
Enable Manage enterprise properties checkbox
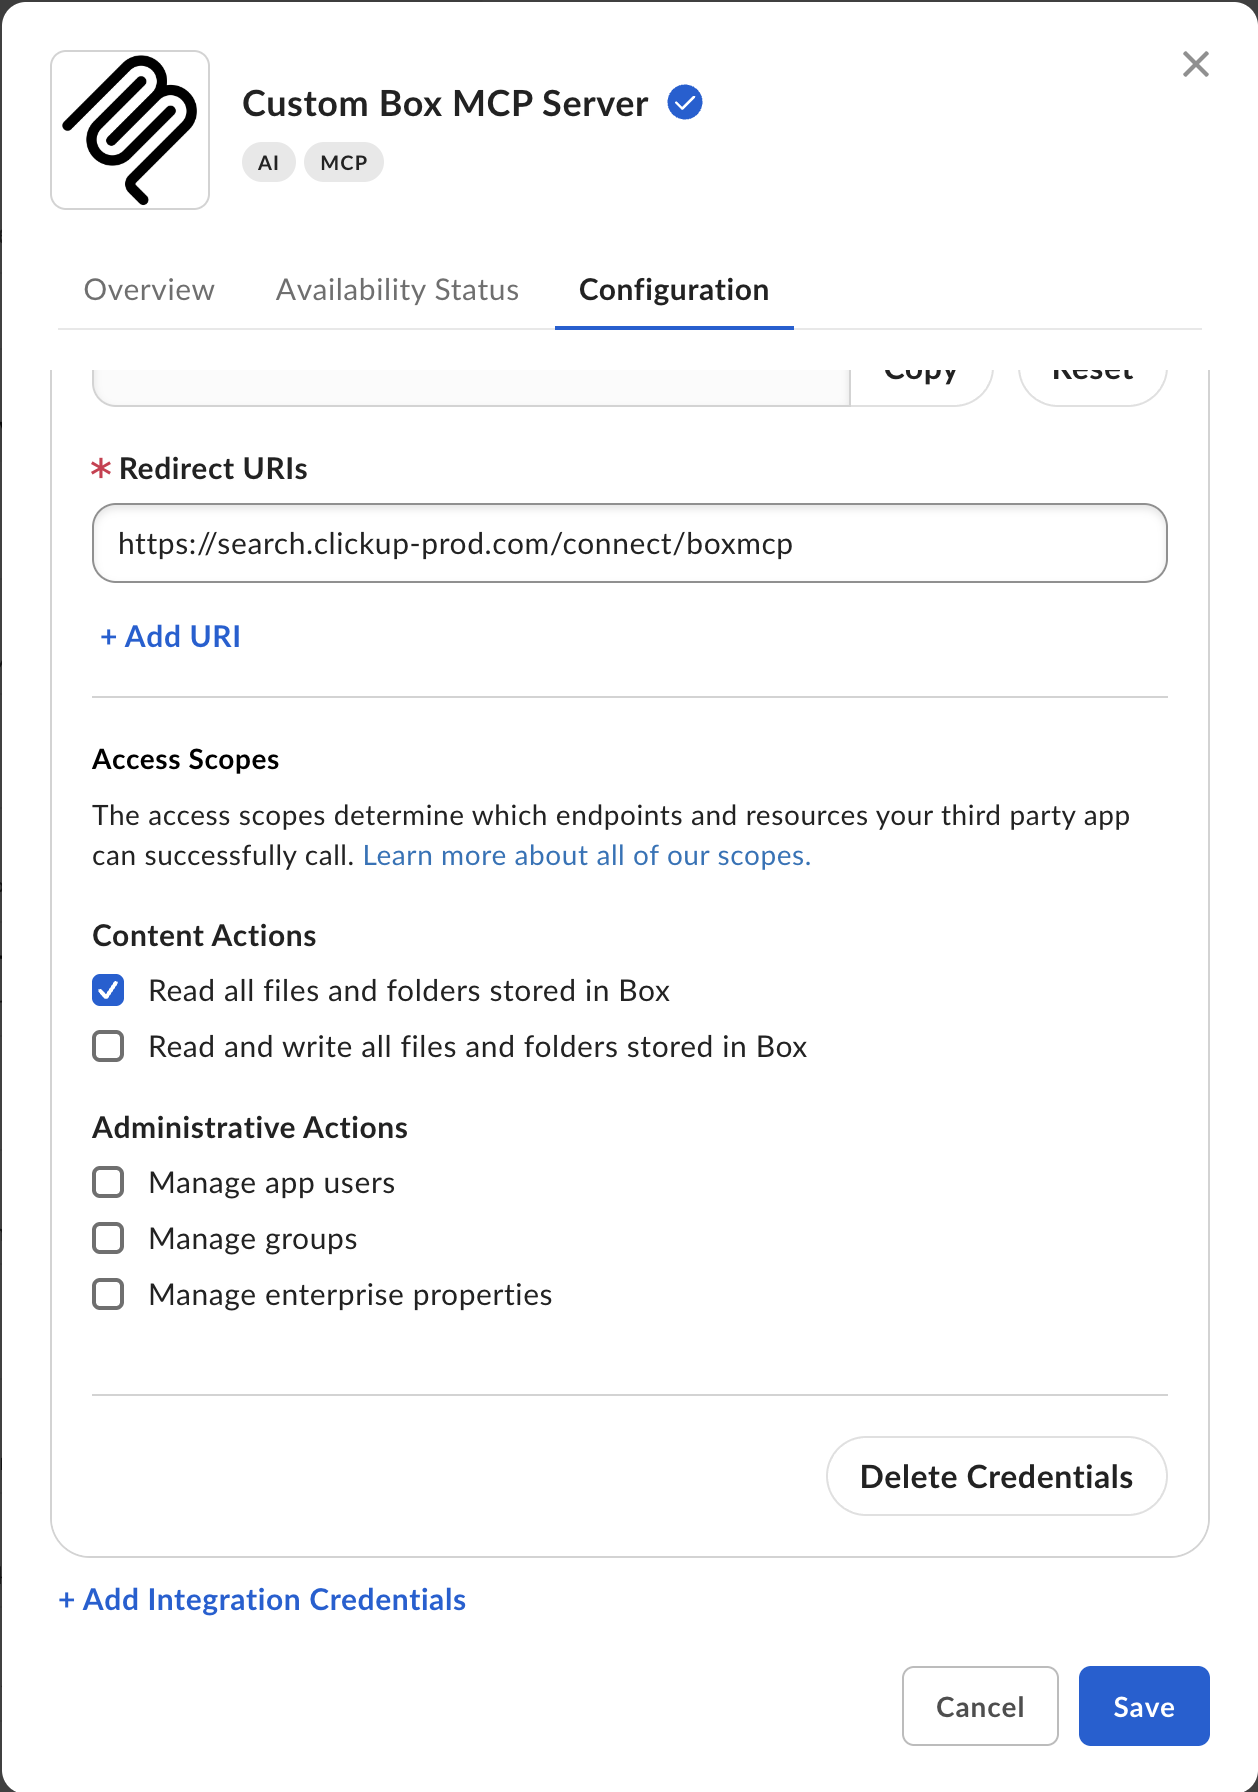[x=108, y=1294]
